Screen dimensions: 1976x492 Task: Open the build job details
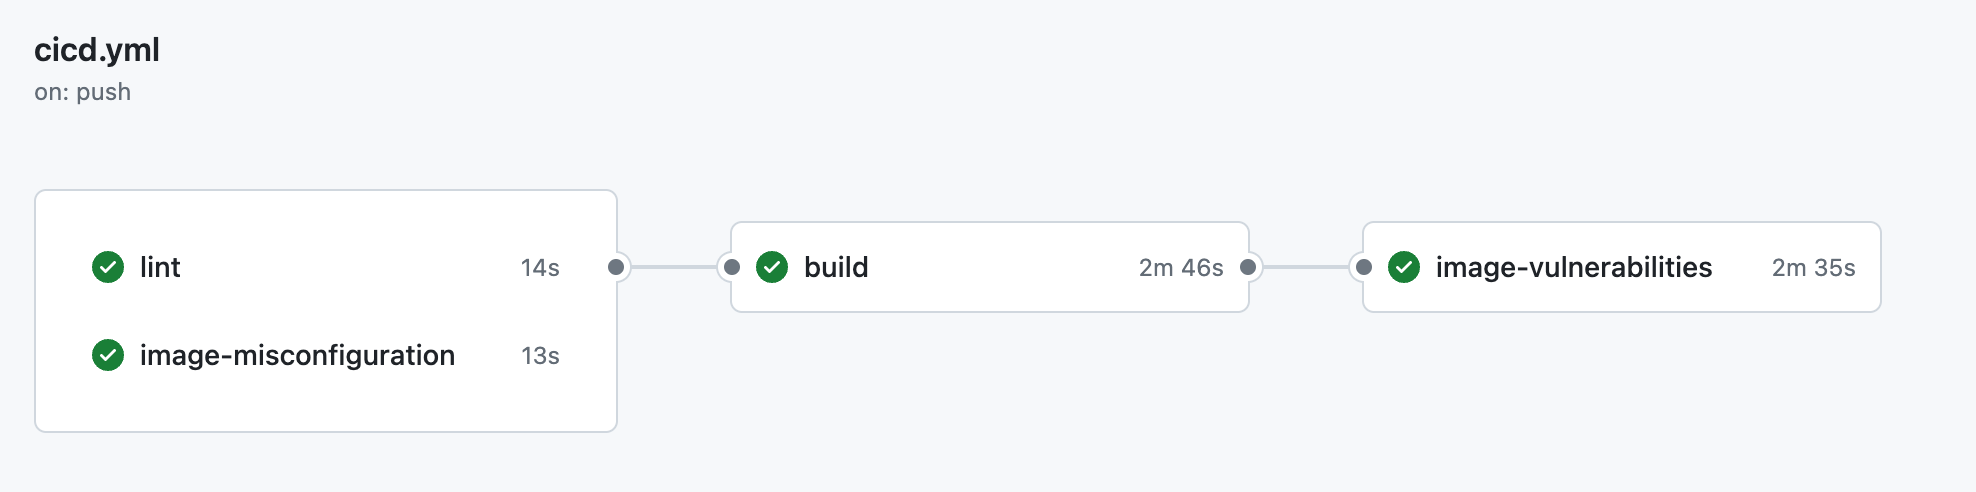tap(836, 267)
